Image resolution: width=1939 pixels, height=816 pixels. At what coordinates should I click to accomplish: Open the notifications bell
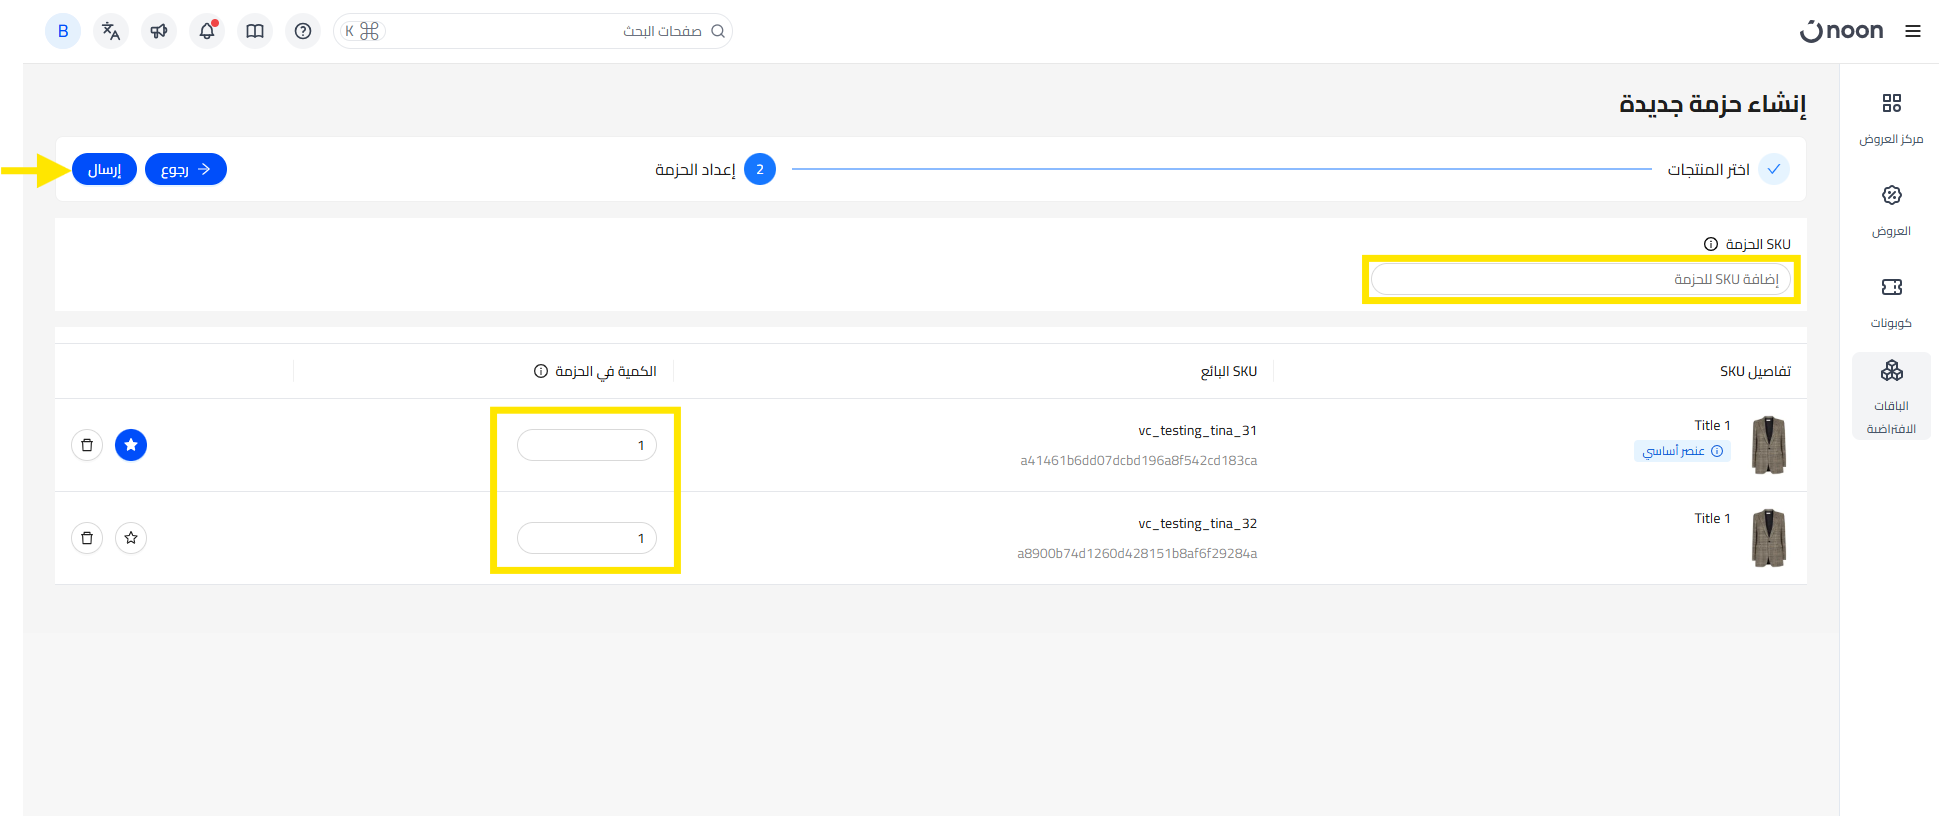(x=207, y=31)
